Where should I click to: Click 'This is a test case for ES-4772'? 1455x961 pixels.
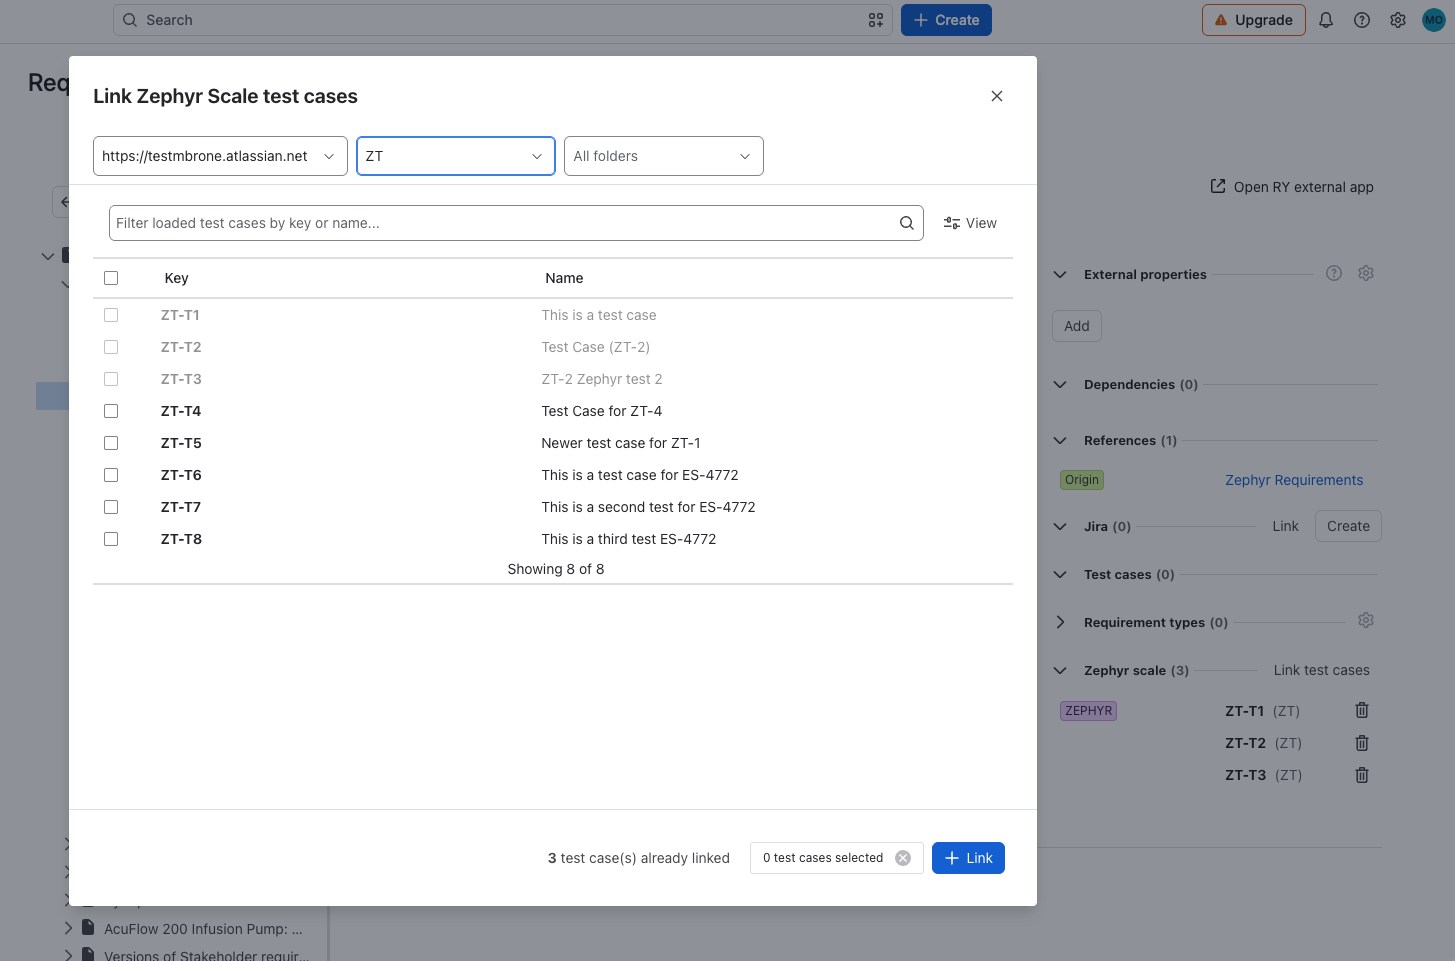(640, 475)
